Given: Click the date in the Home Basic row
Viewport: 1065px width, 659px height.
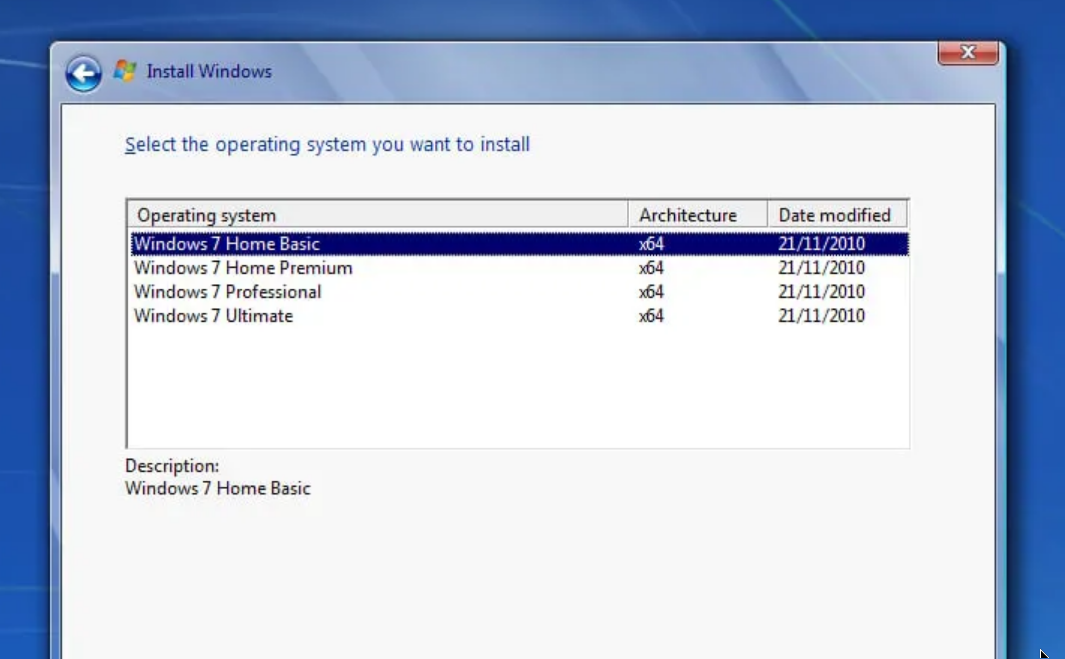Looking at the screenshot, I should click(x=821, y=244).
